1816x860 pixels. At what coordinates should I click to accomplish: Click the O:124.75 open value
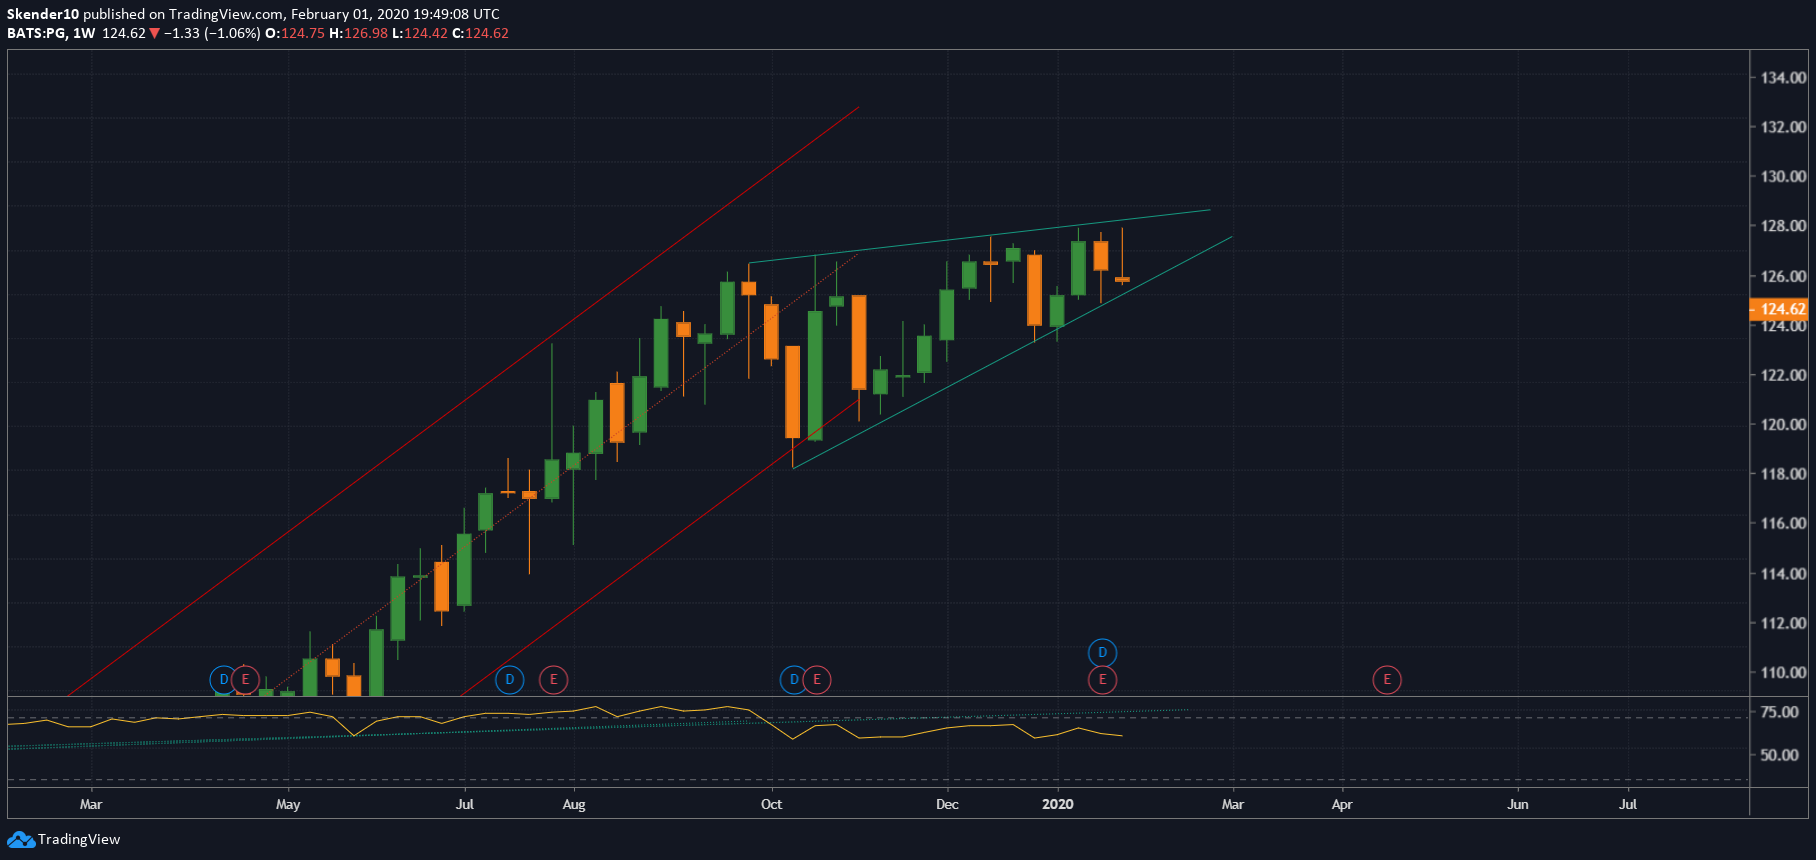pos(294,33)
